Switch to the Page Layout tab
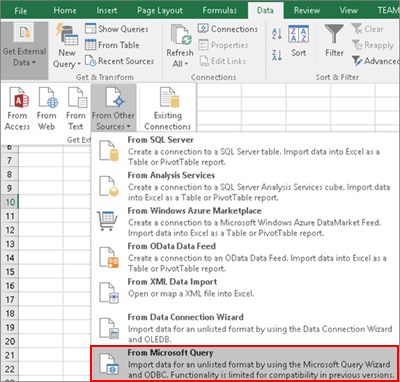The height and width of the screenshot is (382, 400). pos(160,10)
